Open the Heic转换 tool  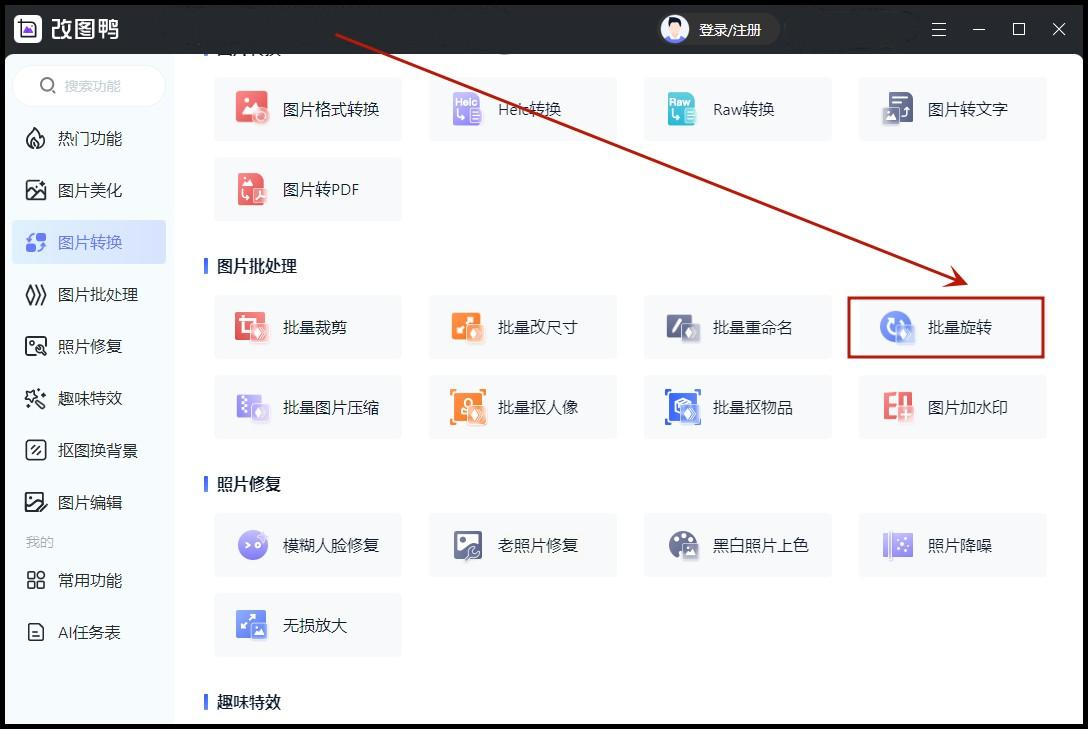coord(522,109)
